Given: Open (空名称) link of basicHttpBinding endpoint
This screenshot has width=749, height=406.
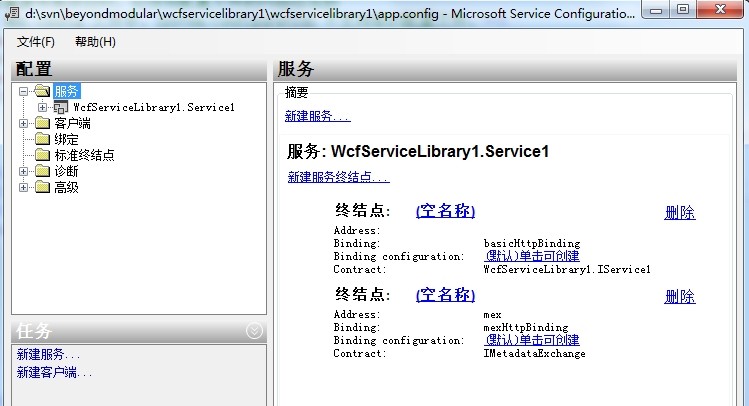Looking at the screenshot, I should tap(446, 211).
